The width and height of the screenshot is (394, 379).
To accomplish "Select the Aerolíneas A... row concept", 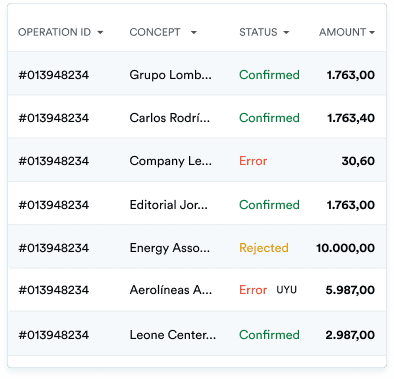I will tap(170, 290).
